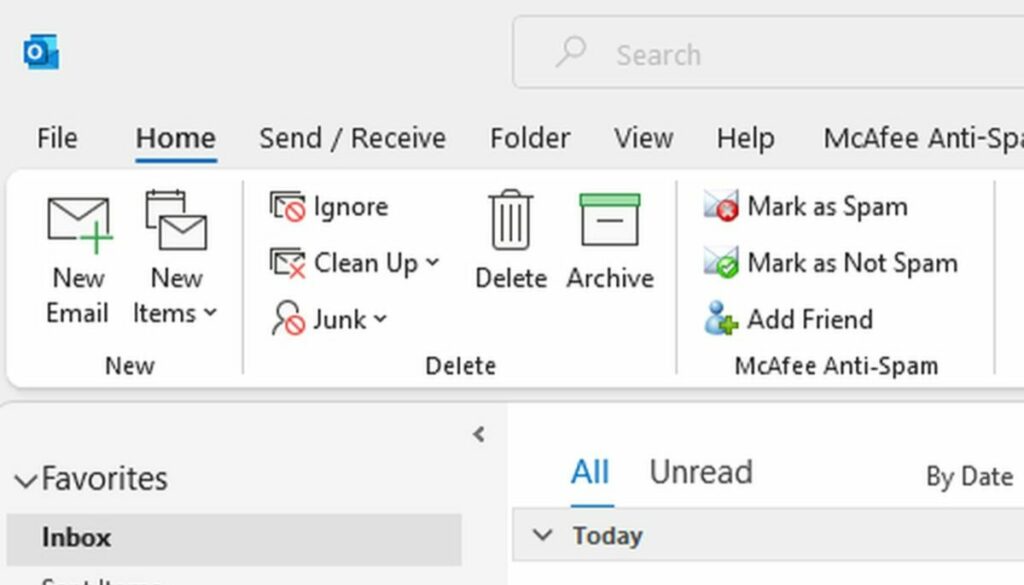
Task: Select the Clean Up sweep icon
Action: tap(288, 263)
